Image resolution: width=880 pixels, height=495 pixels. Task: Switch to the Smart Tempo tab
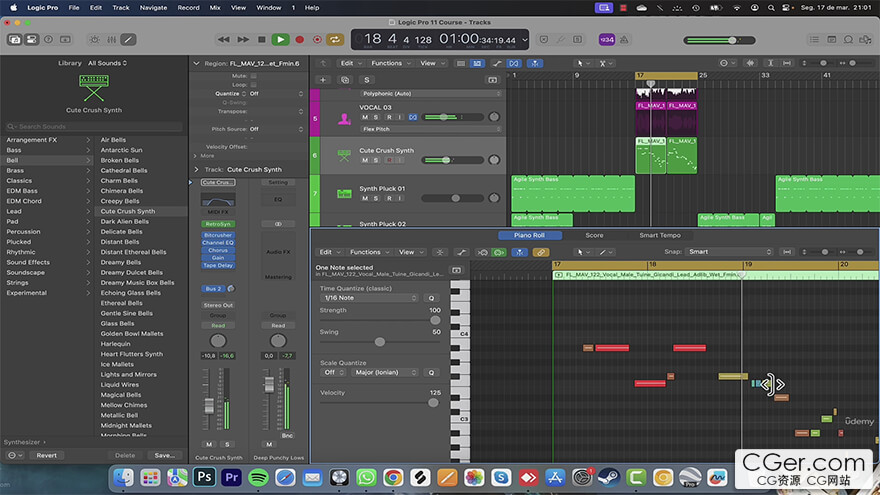coord(660,235)
